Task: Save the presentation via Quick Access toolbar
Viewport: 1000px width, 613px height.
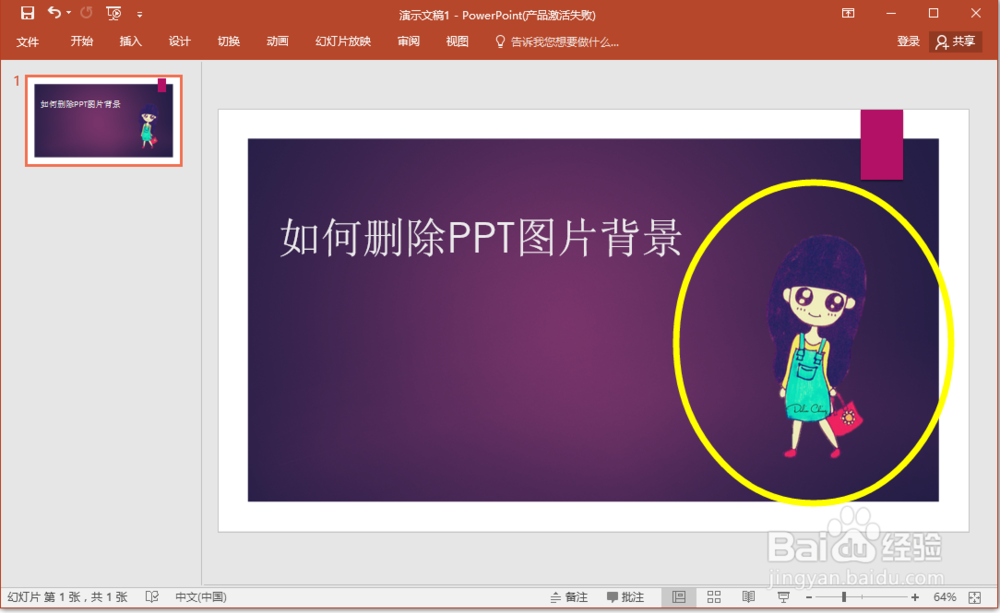Action: [x=26, y=13]
